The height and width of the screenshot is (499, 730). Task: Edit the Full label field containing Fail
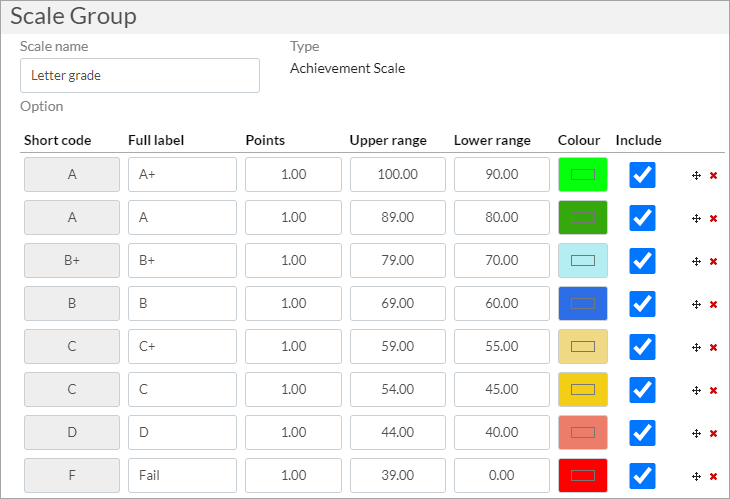tap(182, 476)
